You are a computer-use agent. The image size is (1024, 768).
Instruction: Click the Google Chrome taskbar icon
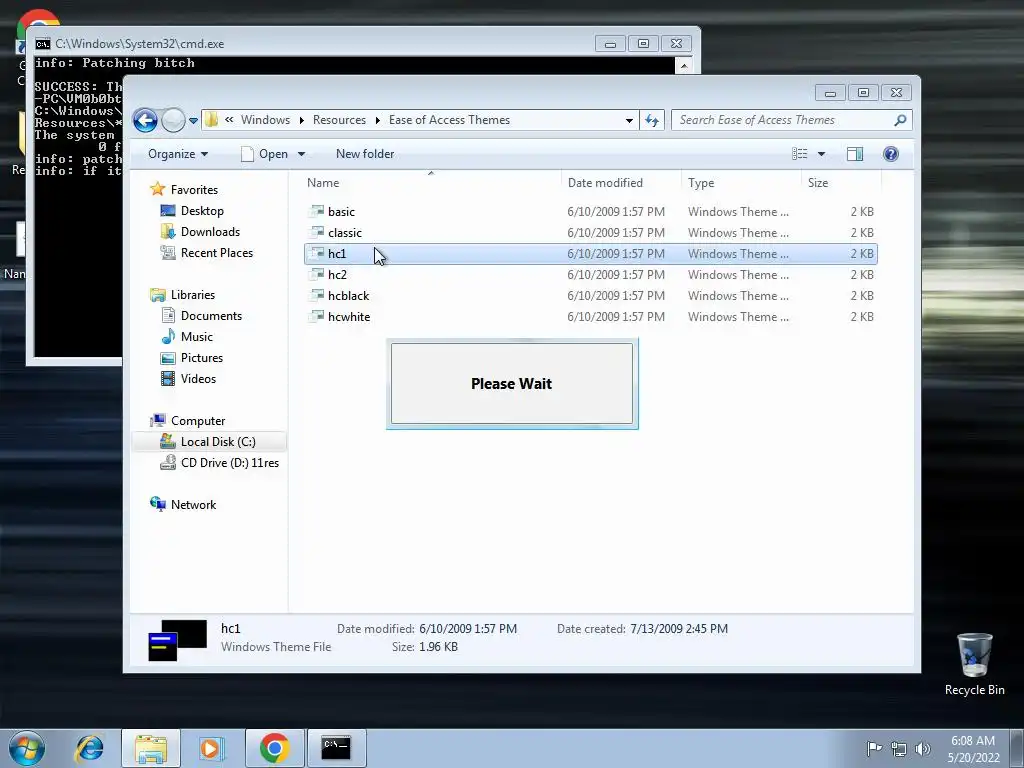[x=274, y=748]
